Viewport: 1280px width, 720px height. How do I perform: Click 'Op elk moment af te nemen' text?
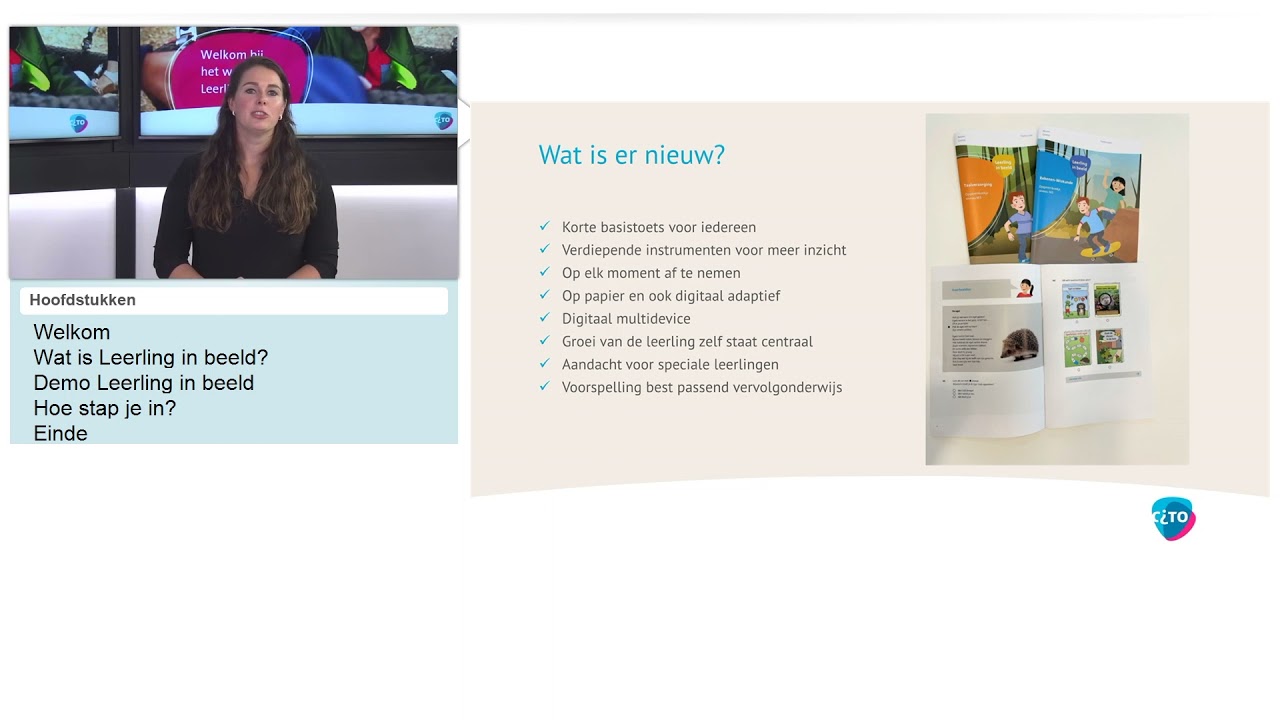tap(651, 273)
